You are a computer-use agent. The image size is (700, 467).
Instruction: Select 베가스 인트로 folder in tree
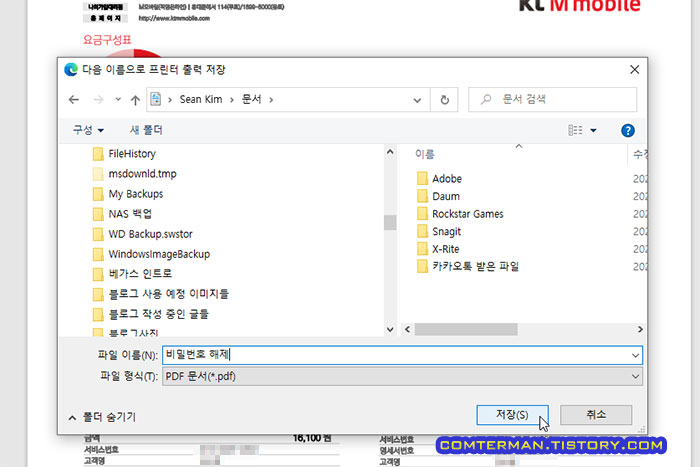tap(140, 274)
